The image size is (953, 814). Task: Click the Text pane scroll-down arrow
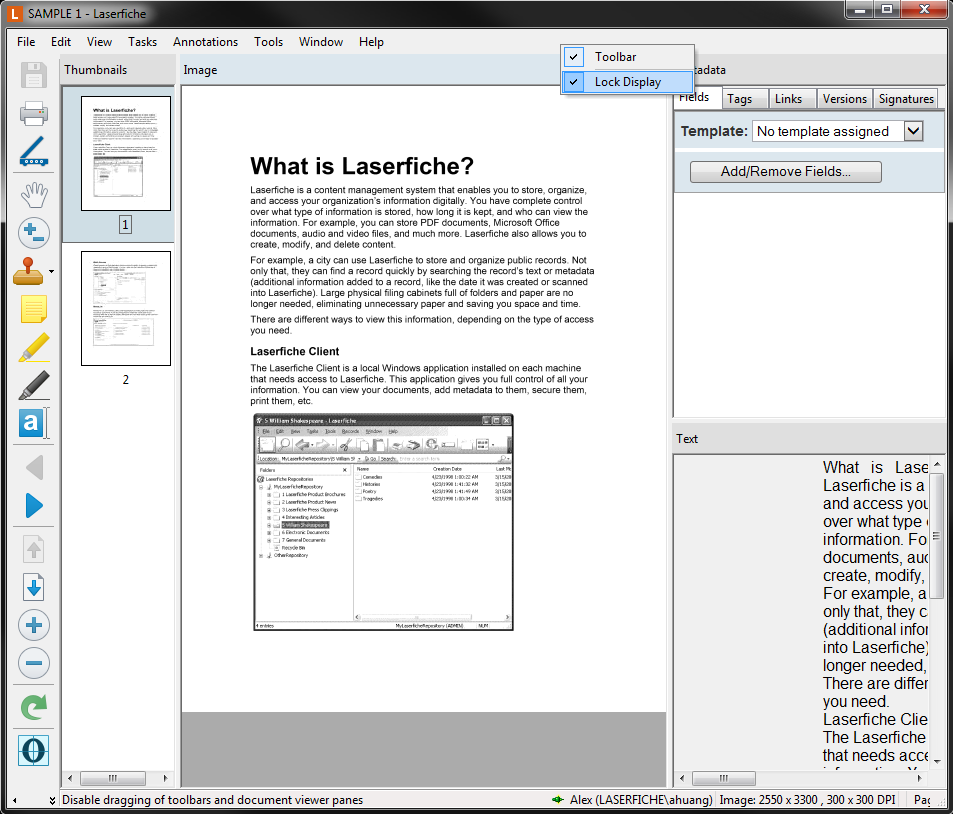(937, 761)
